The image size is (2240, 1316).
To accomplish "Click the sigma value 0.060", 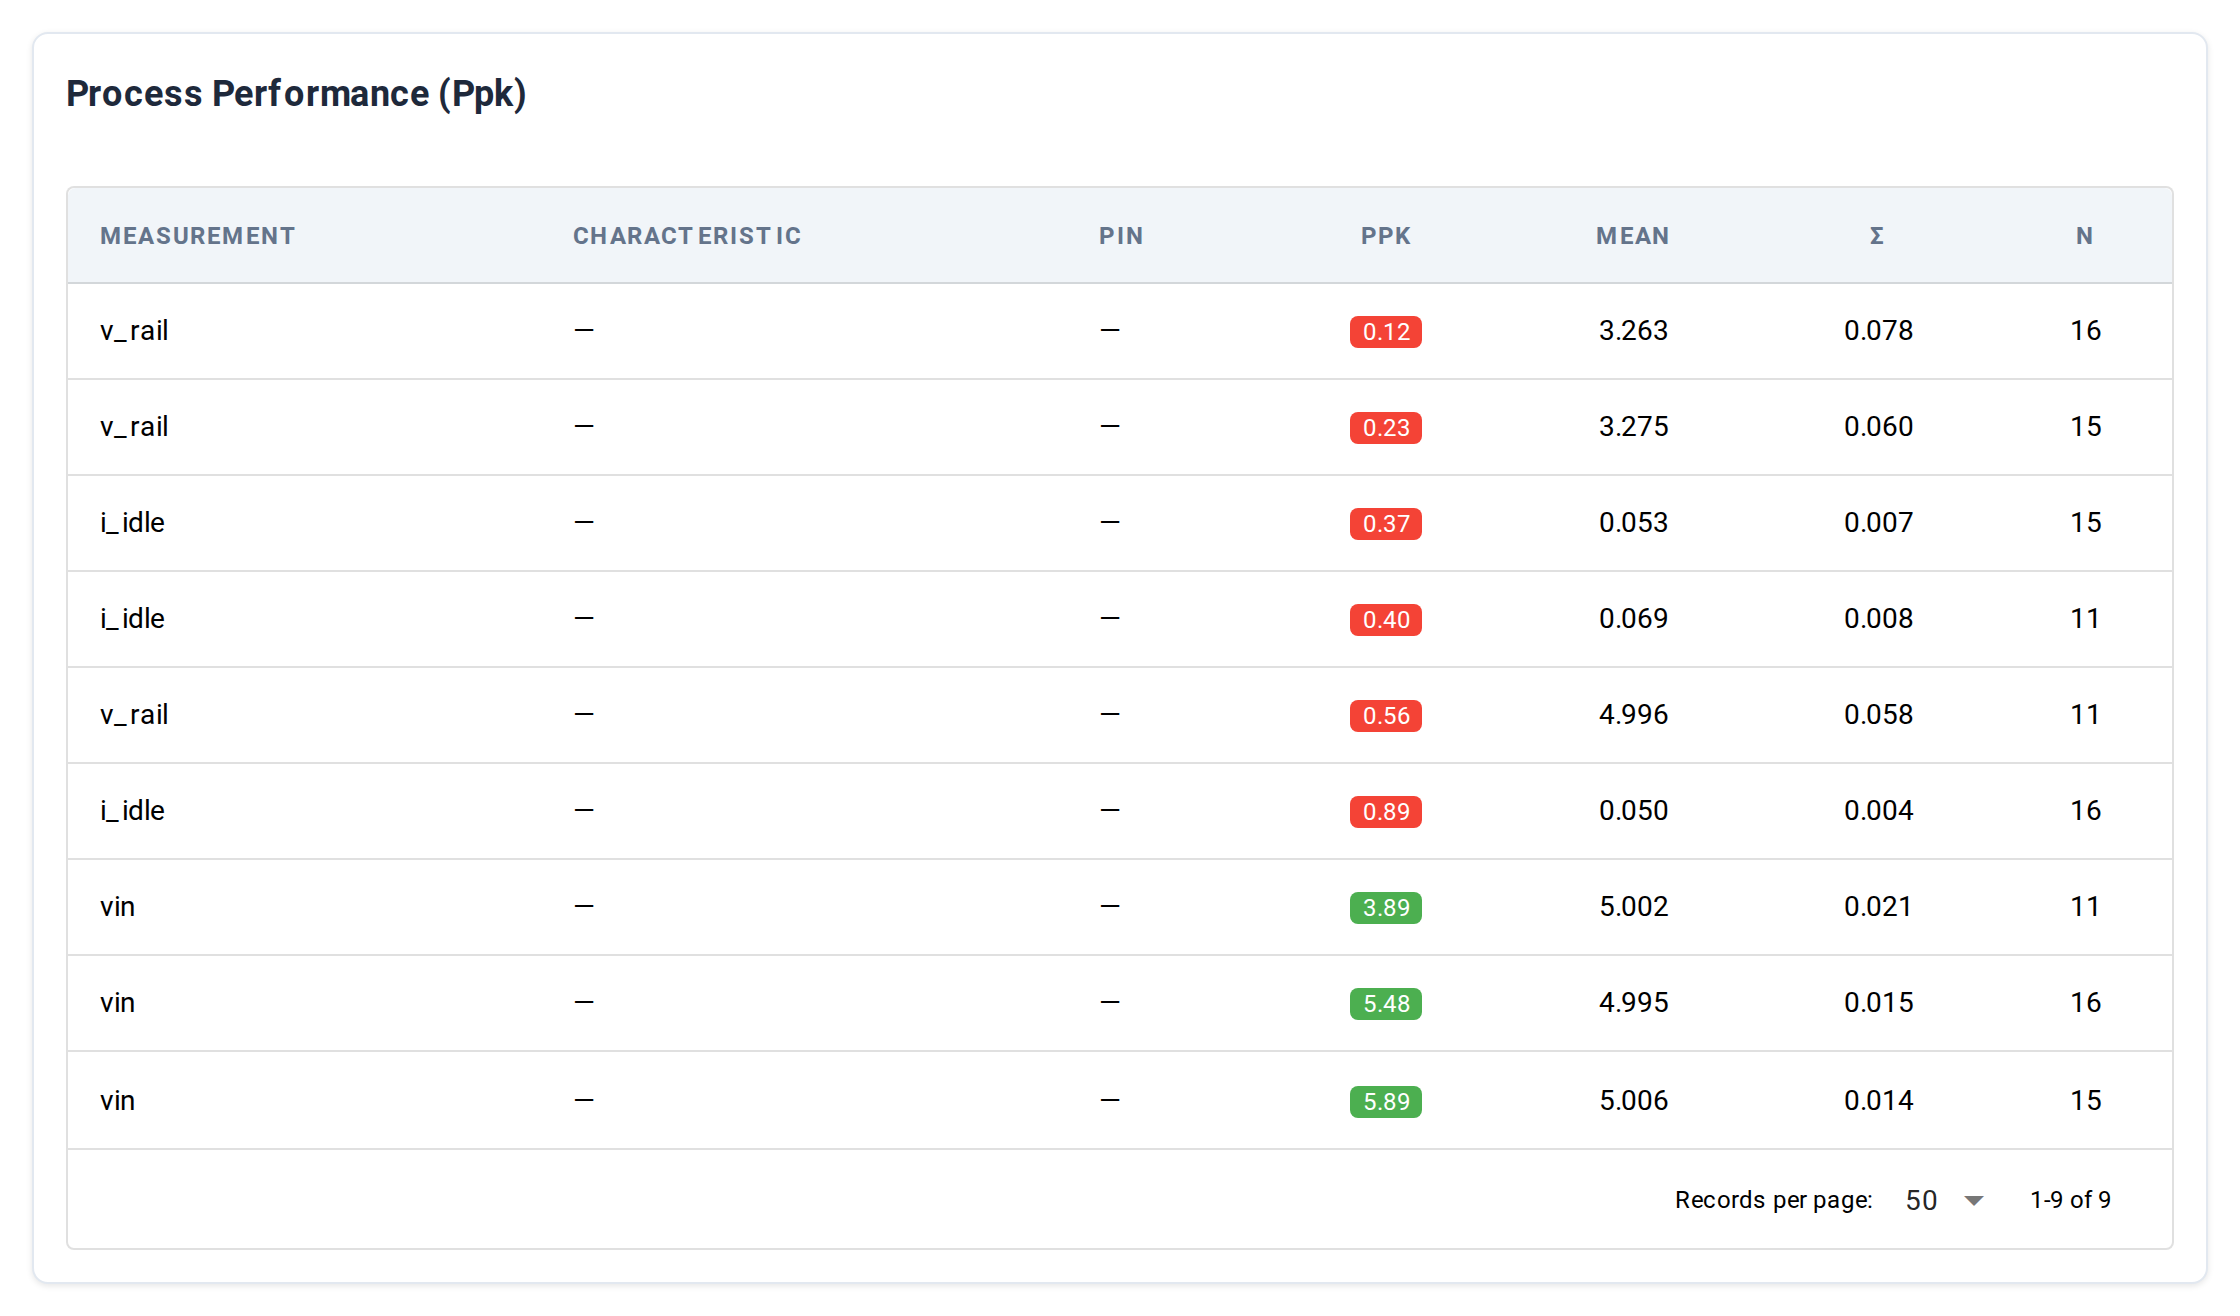I will [1879, 427].
